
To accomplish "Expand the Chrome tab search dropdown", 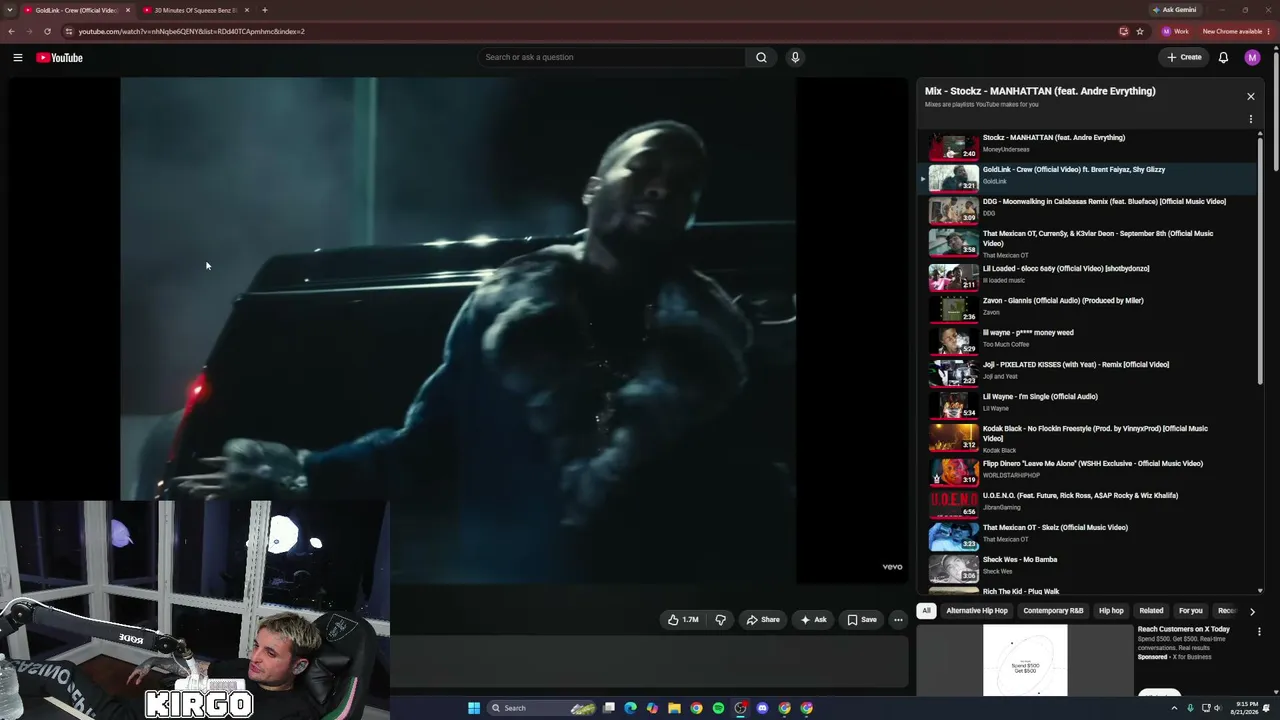I will [x=10, y=10].
